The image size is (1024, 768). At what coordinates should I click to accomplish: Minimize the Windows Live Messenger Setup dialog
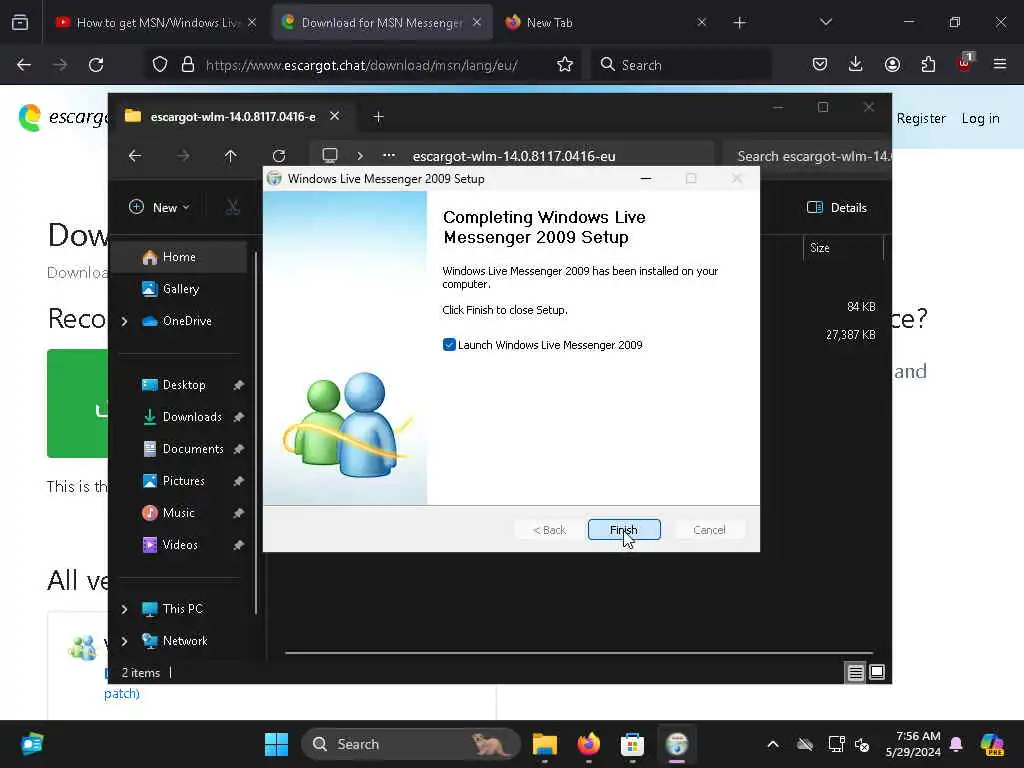[646, 178]
